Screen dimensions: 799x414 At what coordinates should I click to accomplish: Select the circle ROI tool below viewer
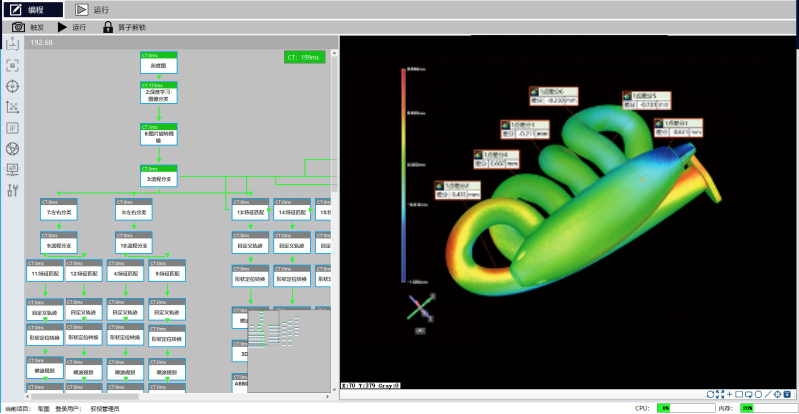coord(758,394)
